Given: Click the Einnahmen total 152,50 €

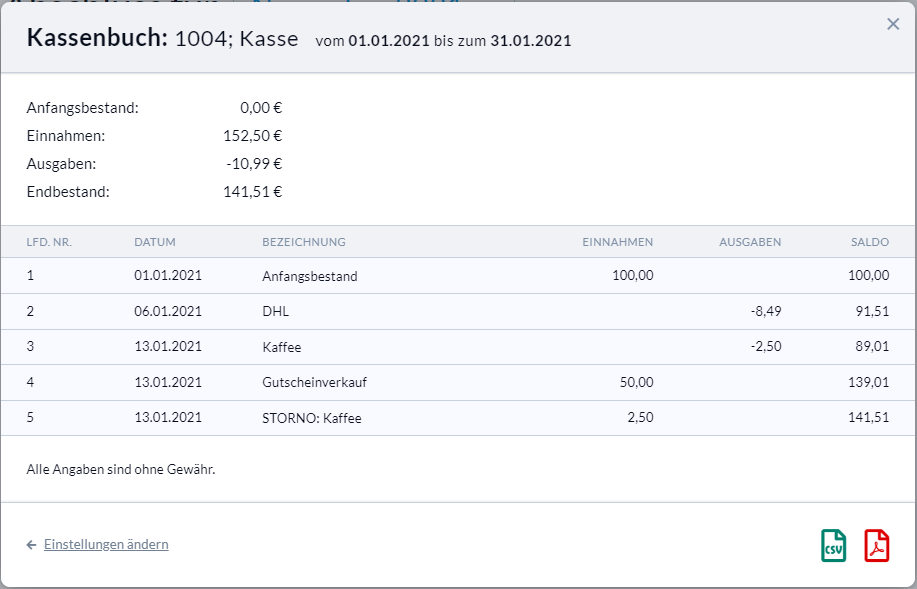Looking at the screenshot, I should pyautogui.click(x=252, y=136).
